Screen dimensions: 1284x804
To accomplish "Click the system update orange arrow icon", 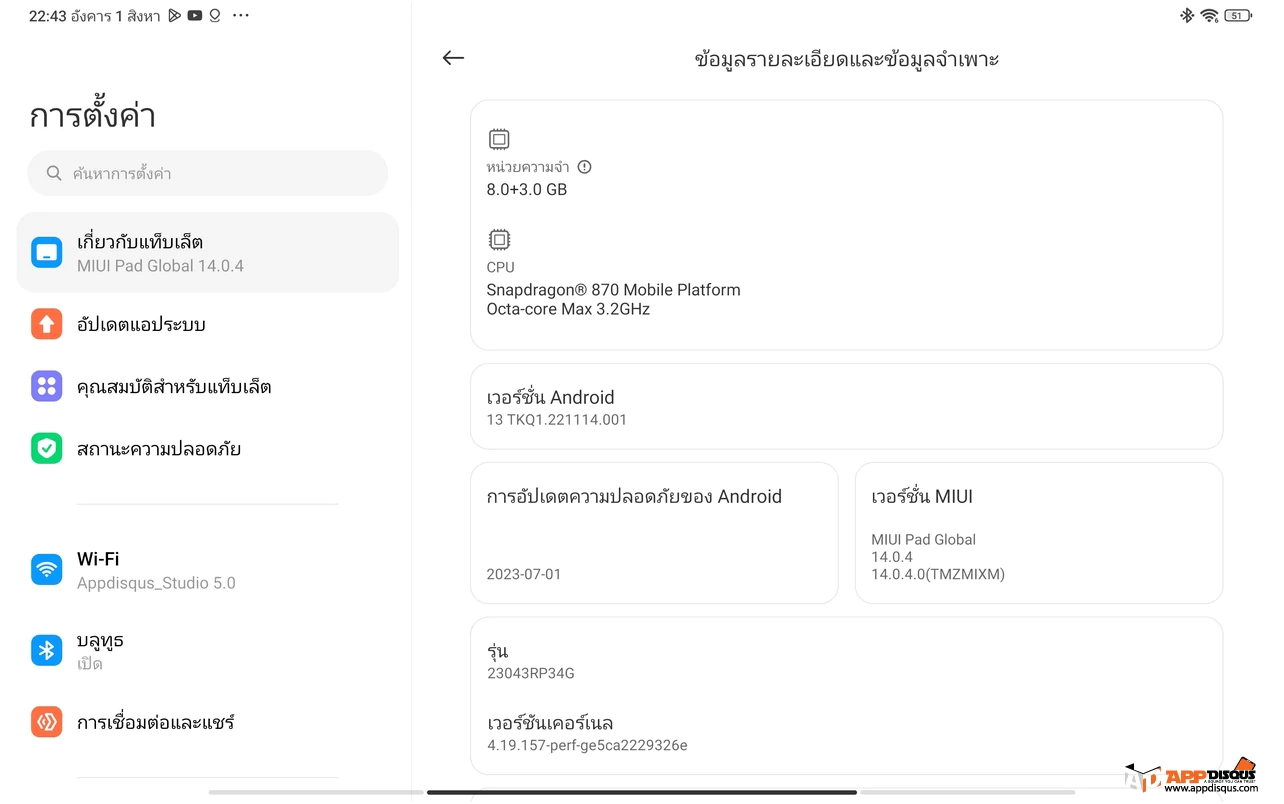I will [x=47, y=324].
